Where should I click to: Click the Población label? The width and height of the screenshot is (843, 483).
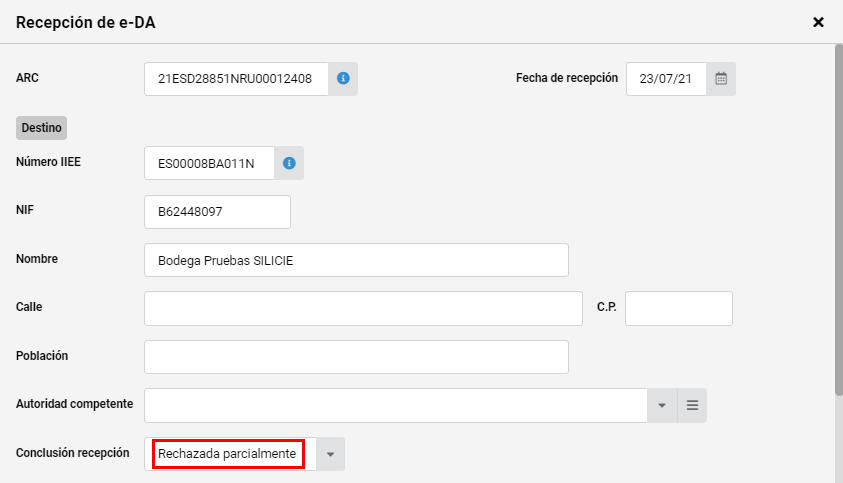[x=42, y=356]
